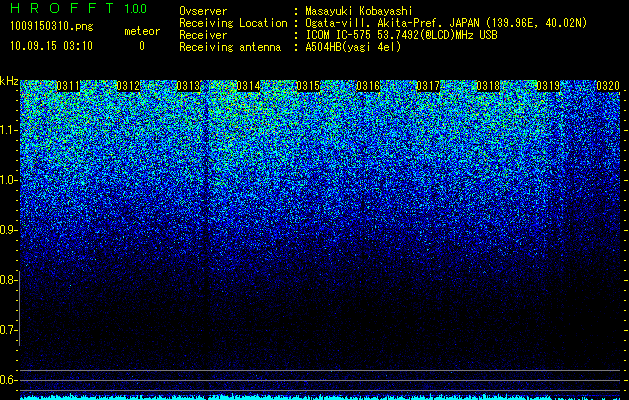629x400 pixels.
Task: Click observer name Masayuki Kobayashi
Action: [359, 11]
